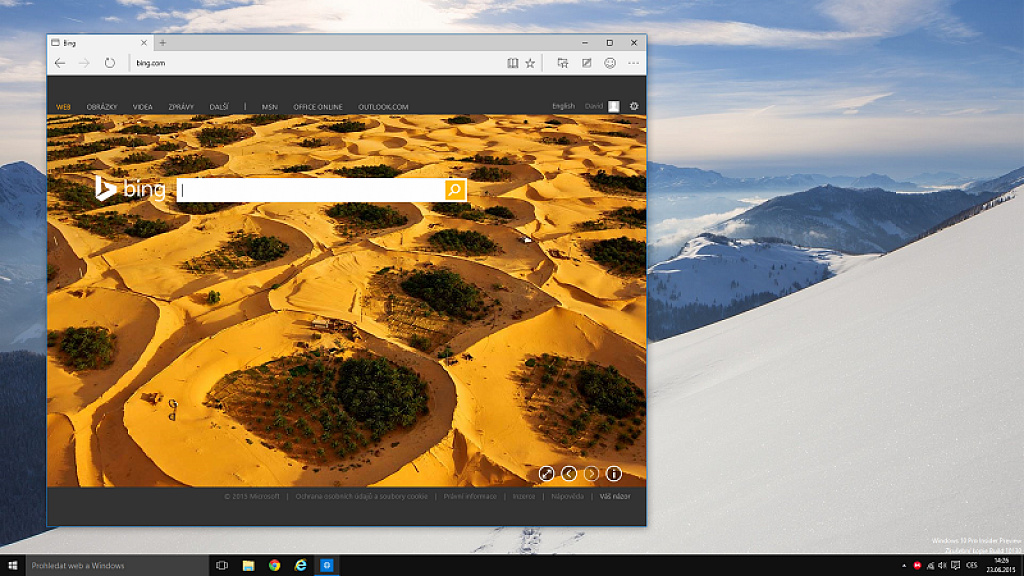Show next Bing background image
1024x576 pixels.
click(591, 474)
